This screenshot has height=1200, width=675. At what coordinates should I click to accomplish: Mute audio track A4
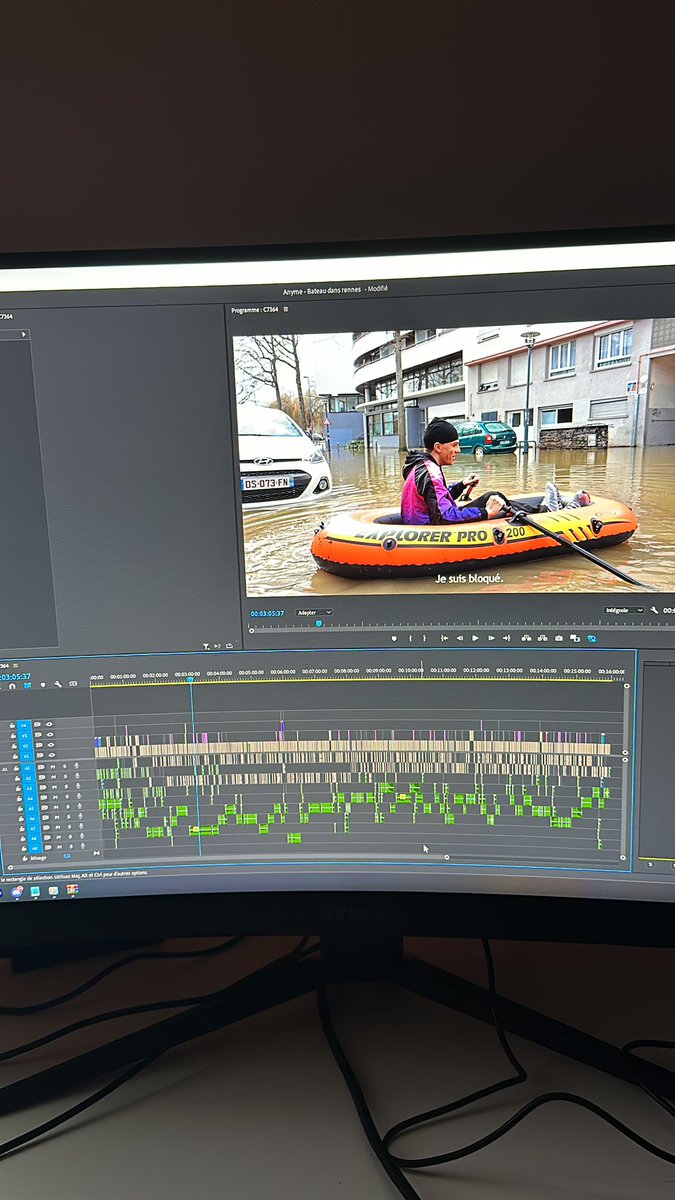55,797
